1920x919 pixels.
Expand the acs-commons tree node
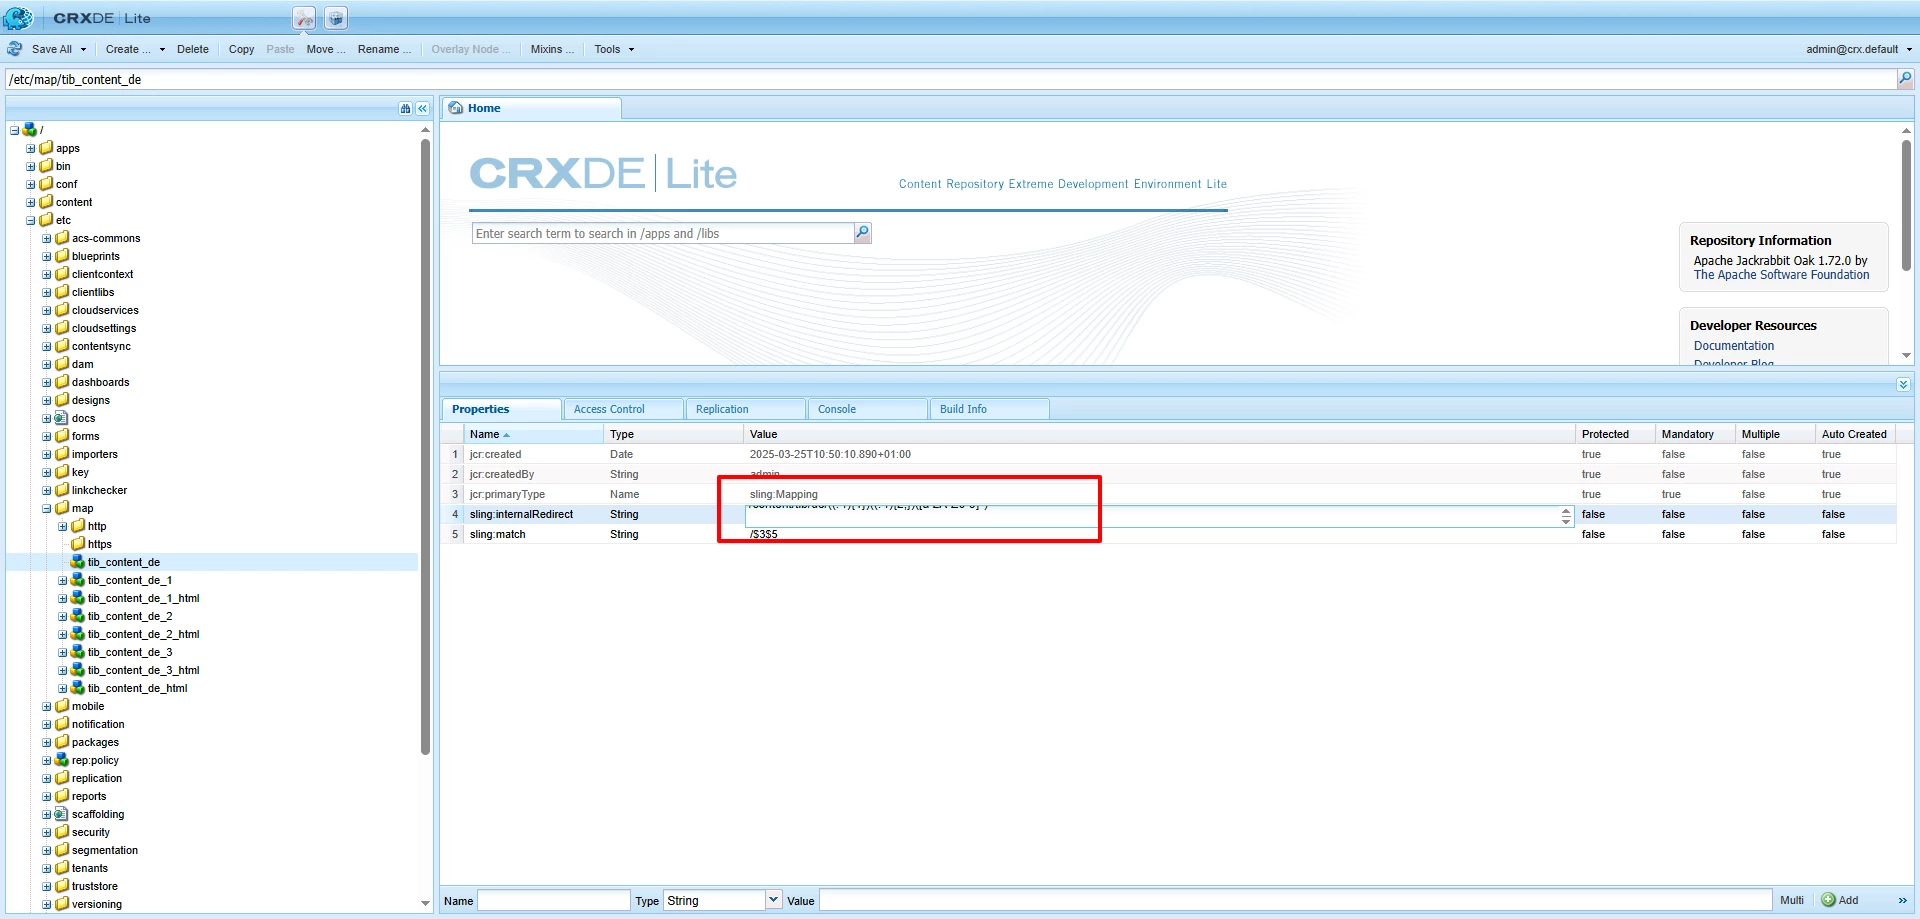(x=47, y=238)
